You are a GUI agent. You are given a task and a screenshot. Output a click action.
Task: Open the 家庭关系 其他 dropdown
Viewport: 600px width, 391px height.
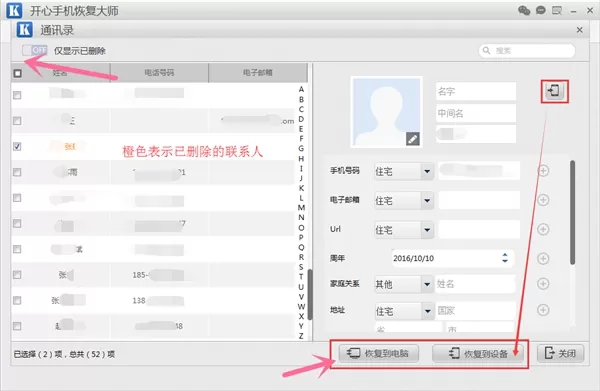point(404,284)
